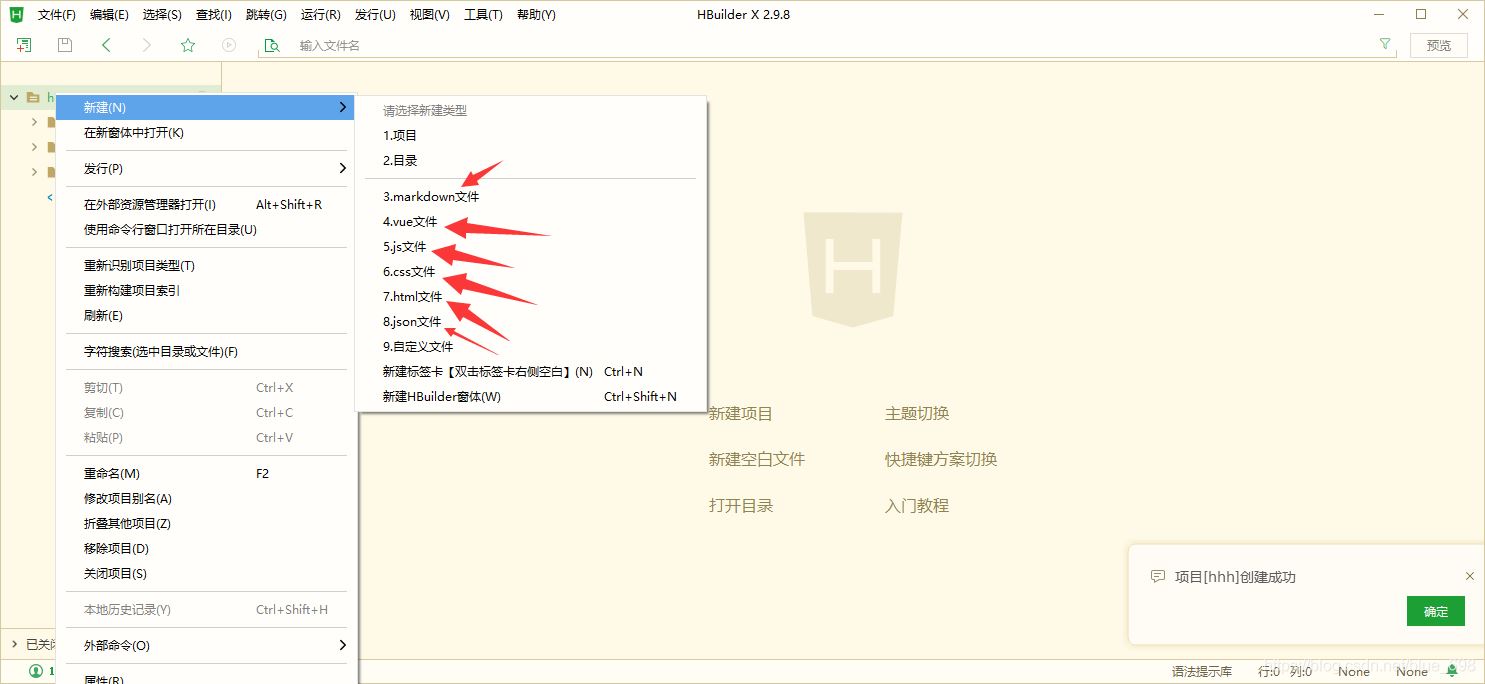Screen dimensions: 1485x684
Task: Choose 7.html文件 in the submenu
Action: click(412, 297)
